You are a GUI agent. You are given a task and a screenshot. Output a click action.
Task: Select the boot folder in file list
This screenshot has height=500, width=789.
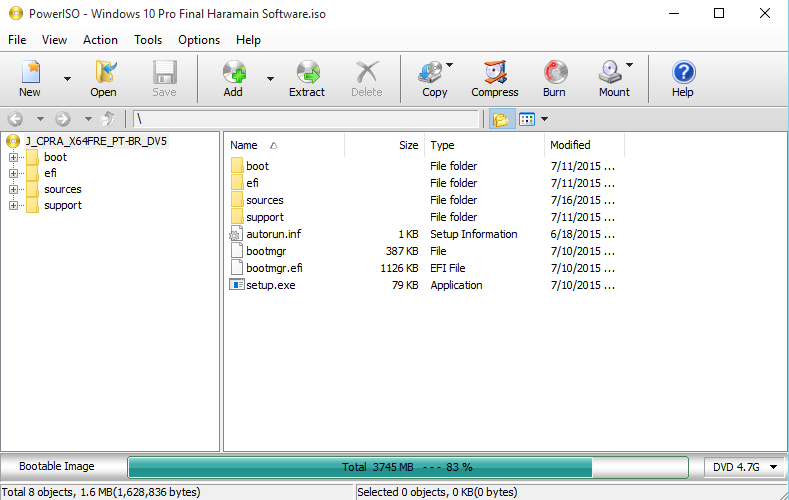257,166
